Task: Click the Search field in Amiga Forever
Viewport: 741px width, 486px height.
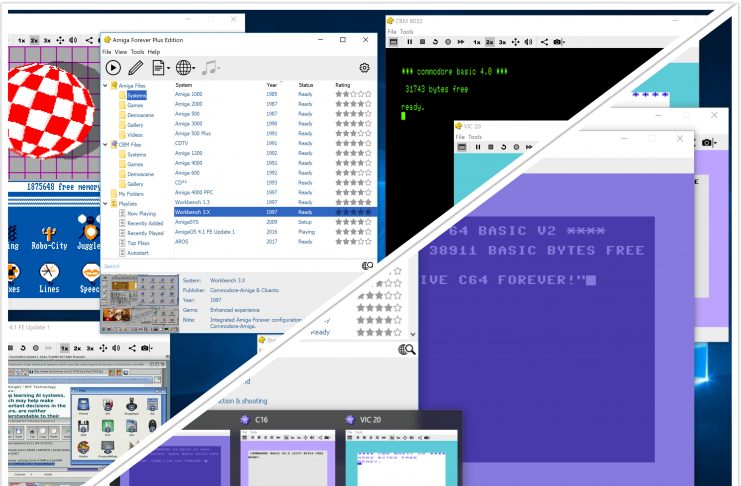Action: click(x=231, y=266)
